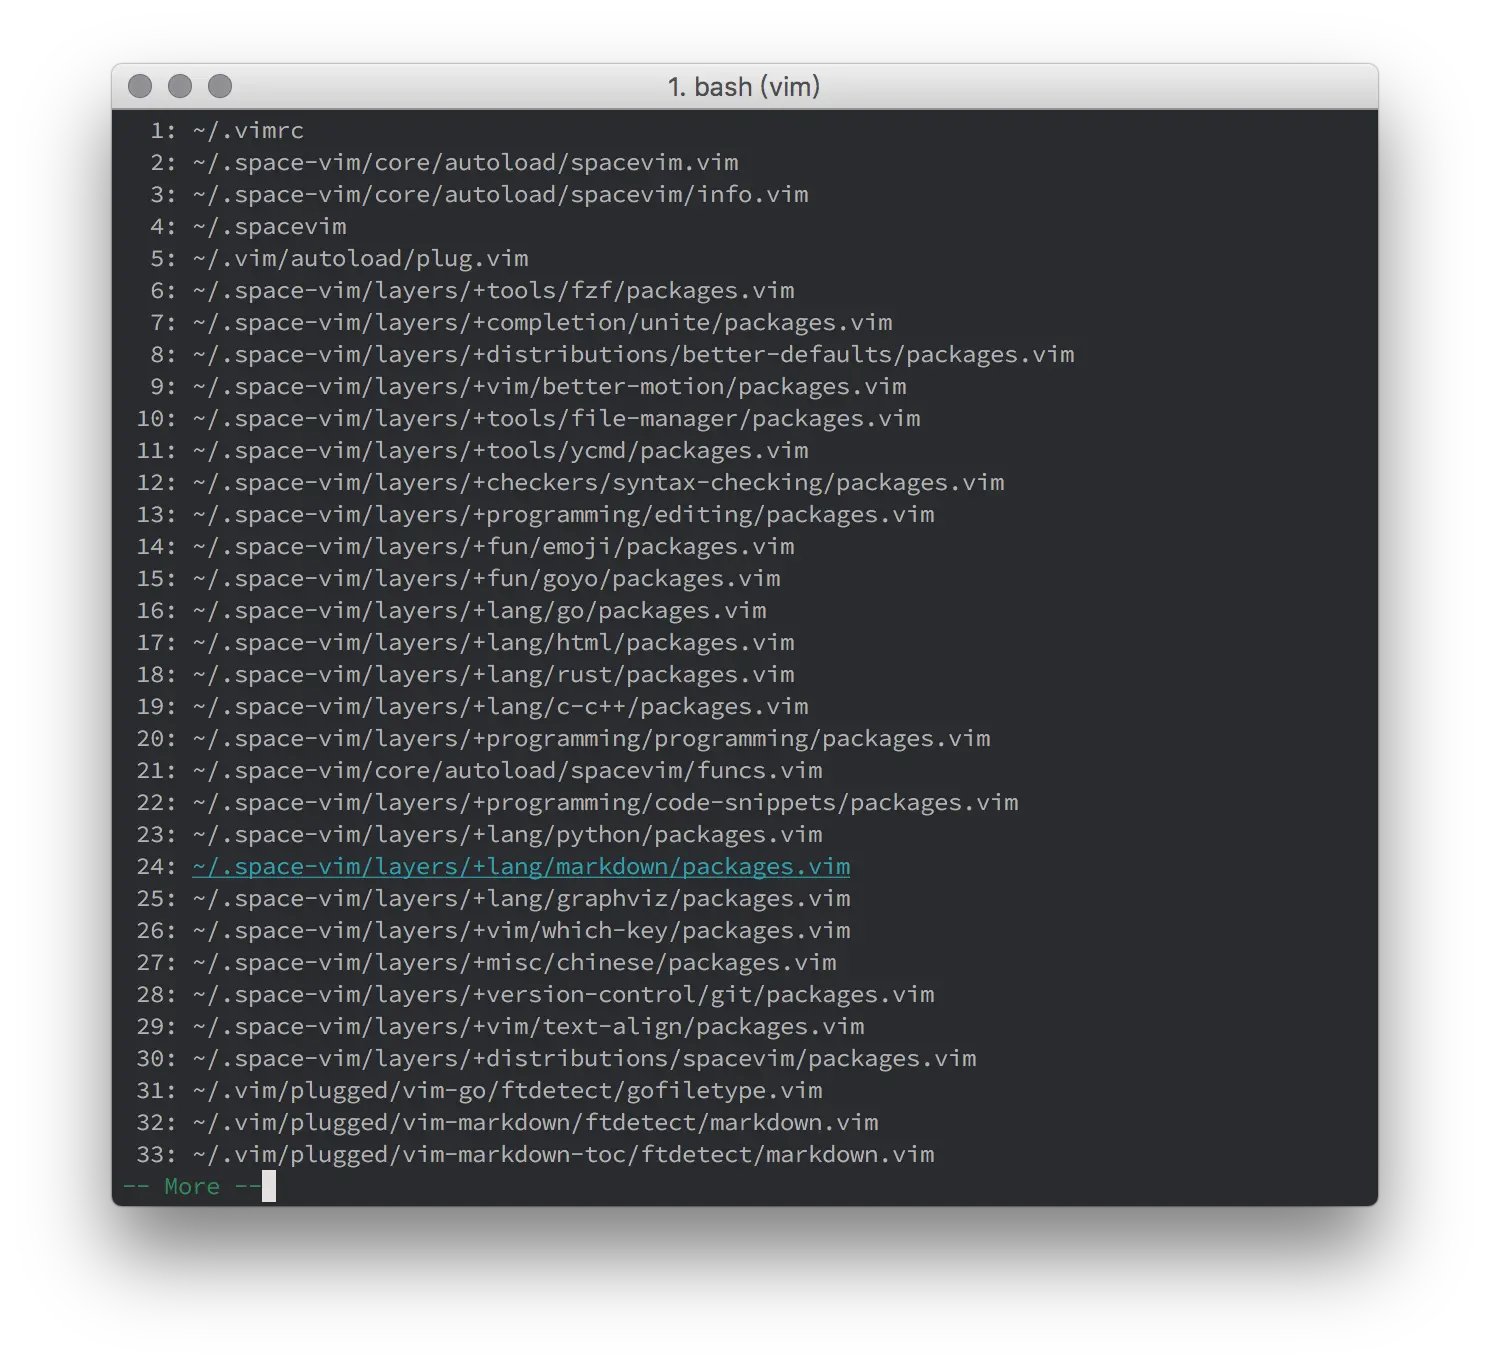Select the gofiletype.vim entry on line 31
Viewport: 1490px width, 1366px height.
(507, 1090)
